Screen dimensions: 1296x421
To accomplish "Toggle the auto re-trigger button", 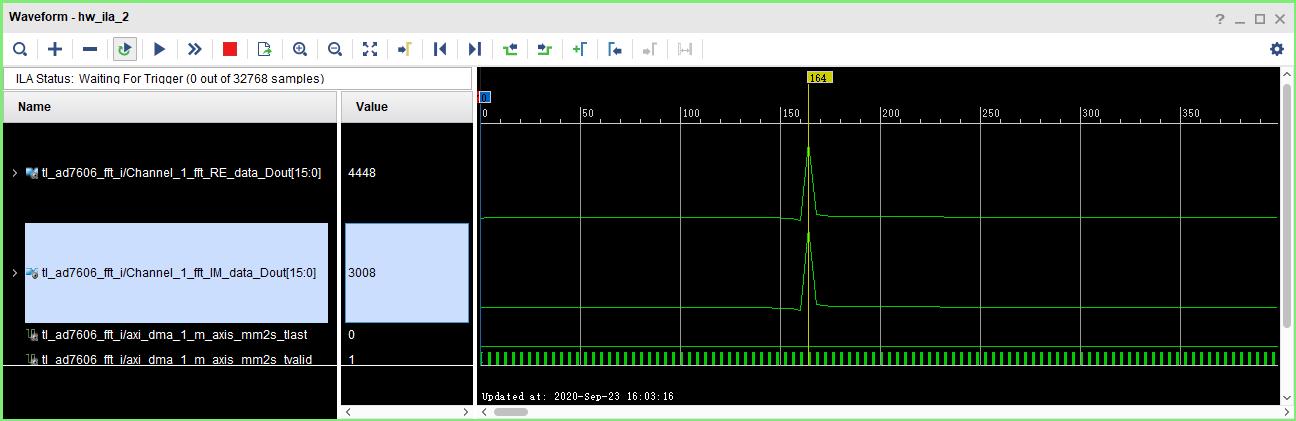I will tap(125, 49).
